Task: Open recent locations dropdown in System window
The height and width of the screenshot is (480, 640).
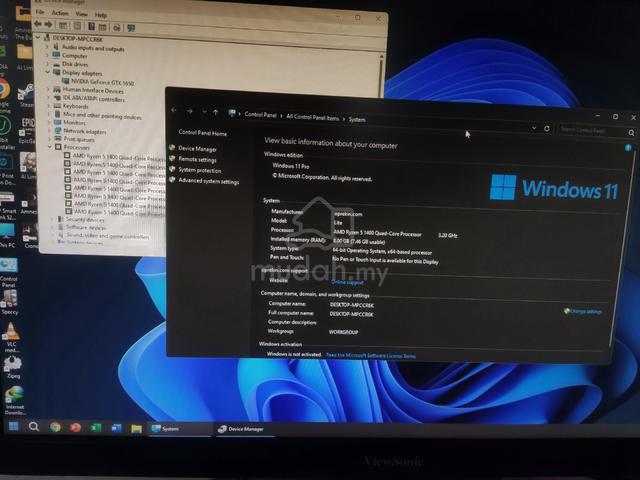Action: click(204, 111)
